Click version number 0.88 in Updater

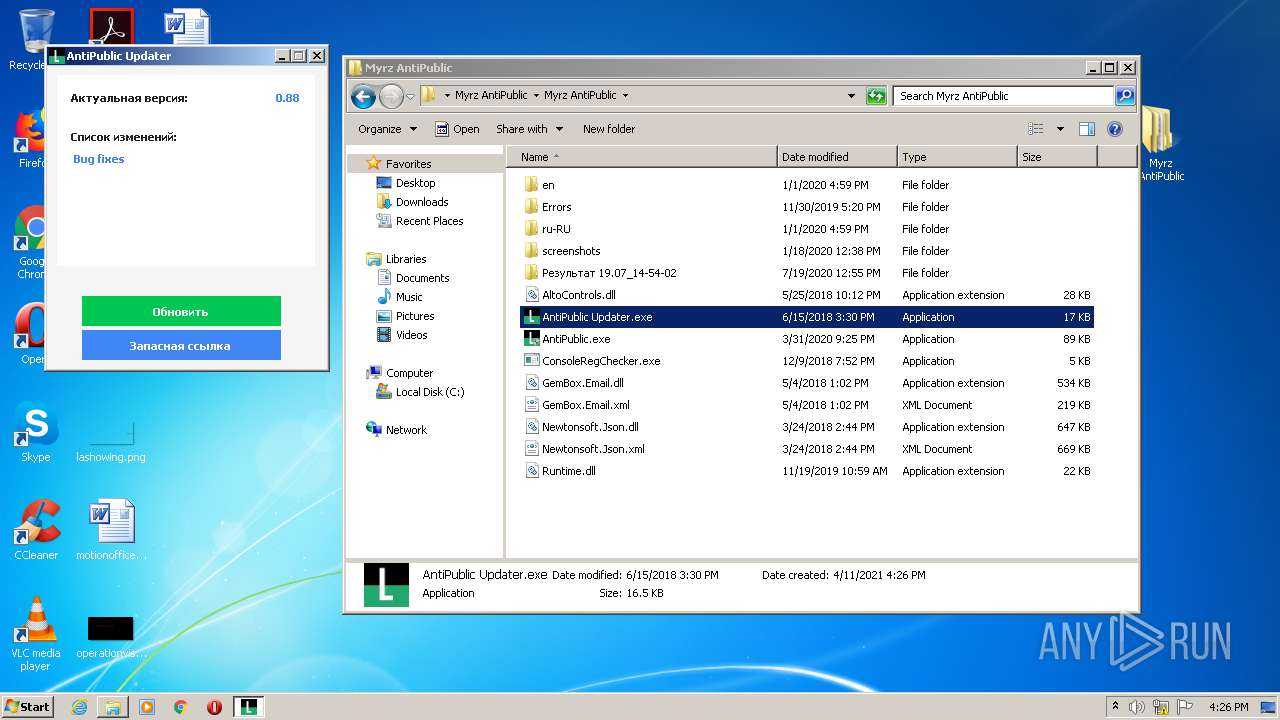(287, 98)
